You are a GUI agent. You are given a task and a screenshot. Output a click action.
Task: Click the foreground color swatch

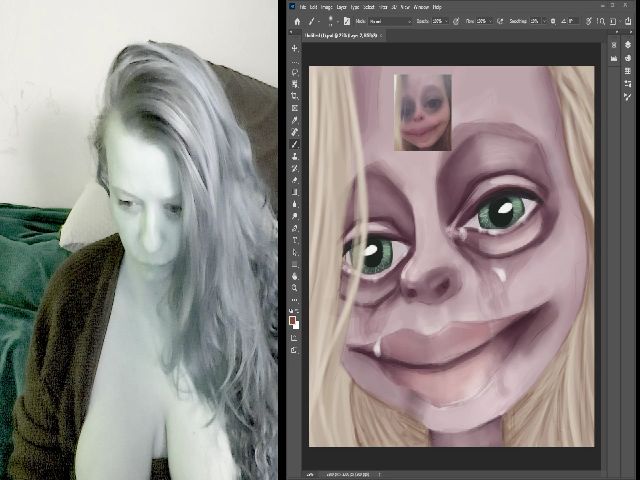coord(292,320)
